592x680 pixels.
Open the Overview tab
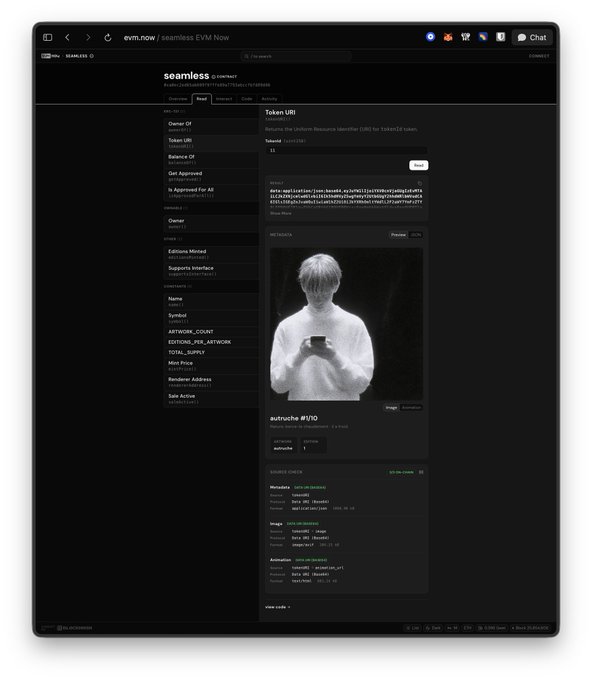178,99
